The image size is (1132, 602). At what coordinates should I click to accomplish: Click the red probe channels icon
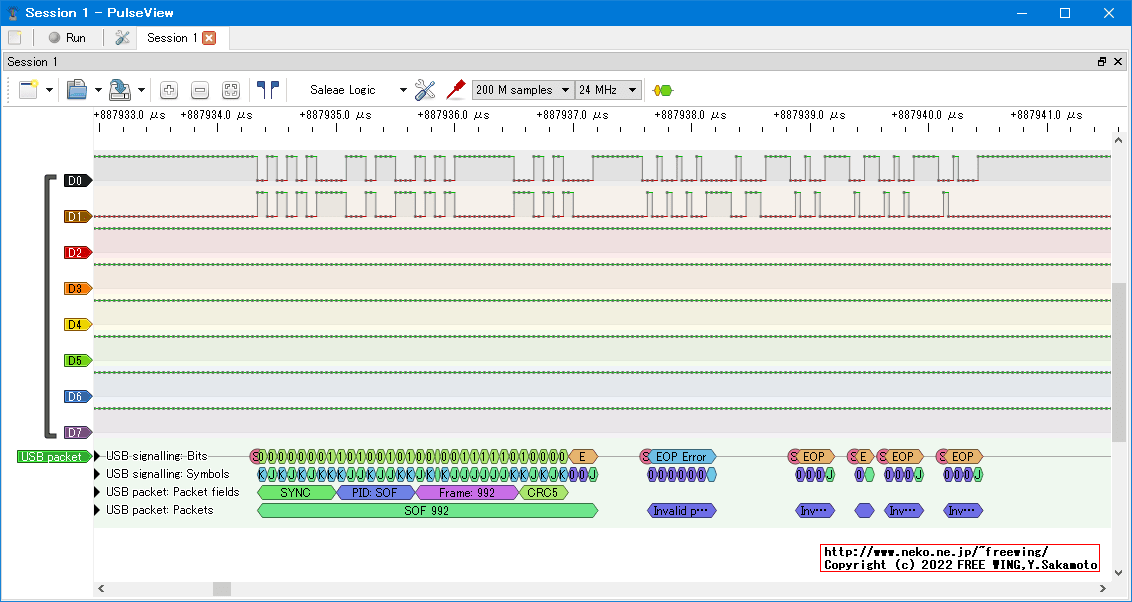[456, 90]
